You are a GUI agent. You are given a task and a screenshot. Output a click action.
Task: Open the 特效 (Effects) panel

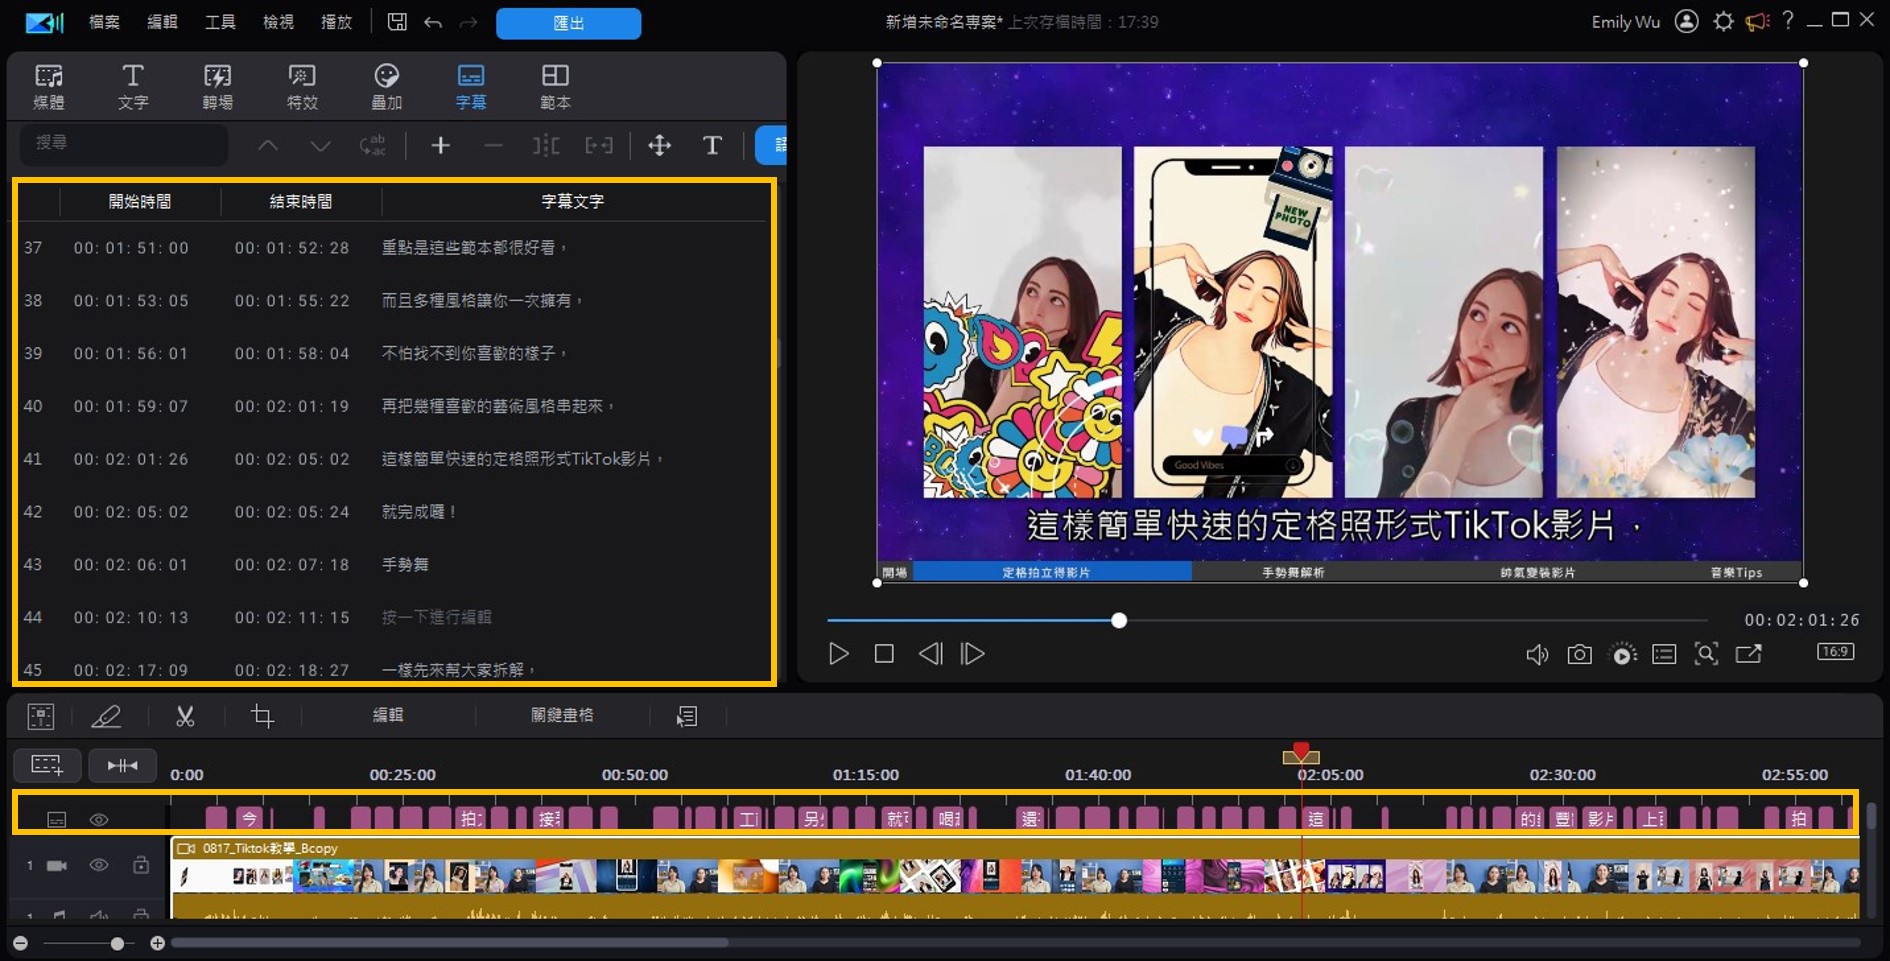point(301,85)
